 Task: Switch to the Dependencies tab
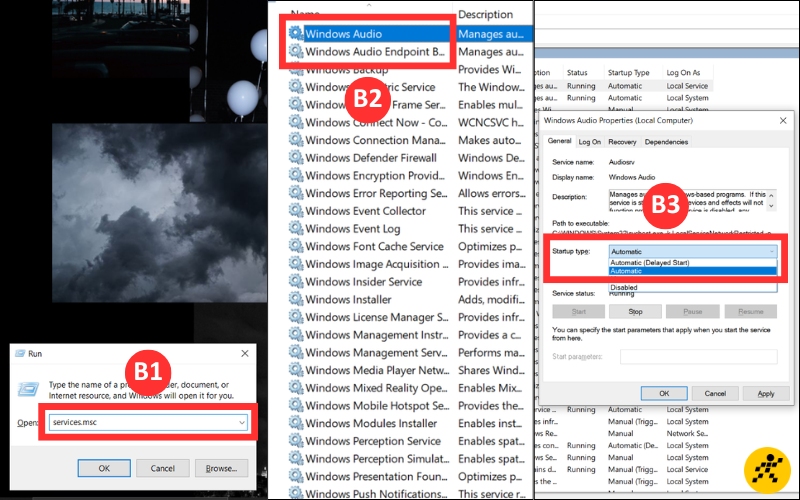[666, 142]
